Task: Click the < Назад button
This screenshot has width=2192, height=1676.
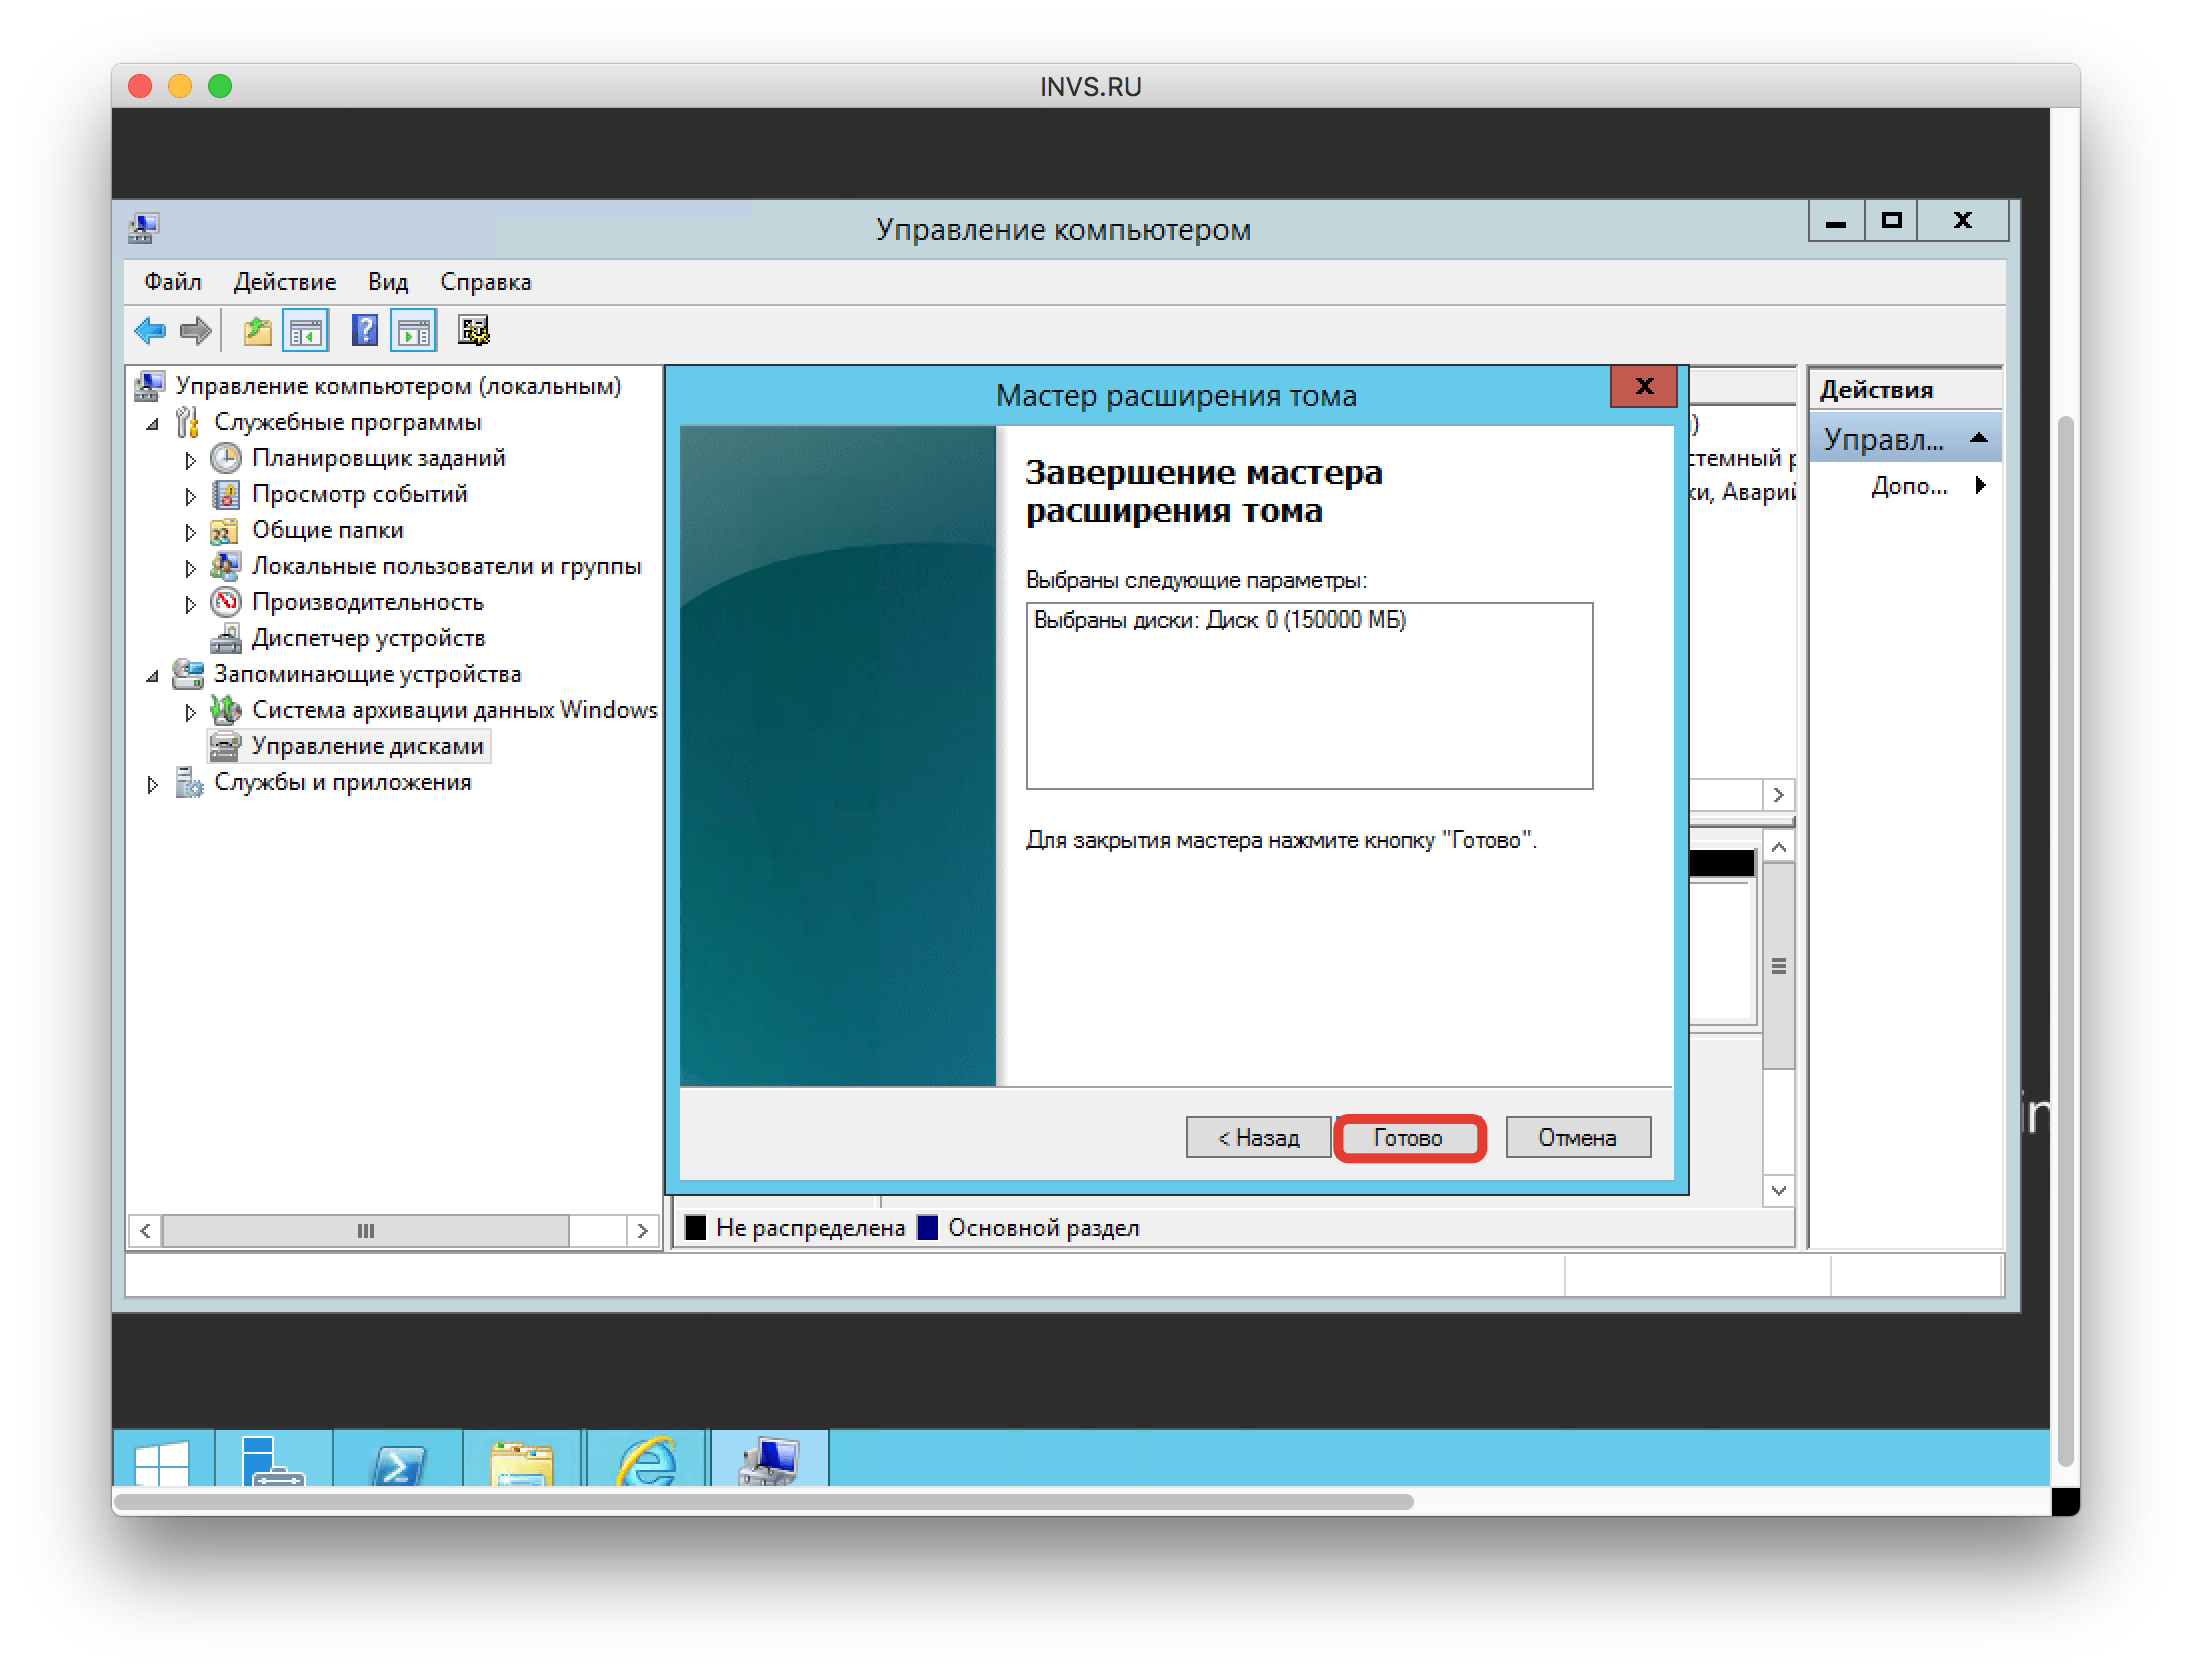Action: point(1258,1138)
